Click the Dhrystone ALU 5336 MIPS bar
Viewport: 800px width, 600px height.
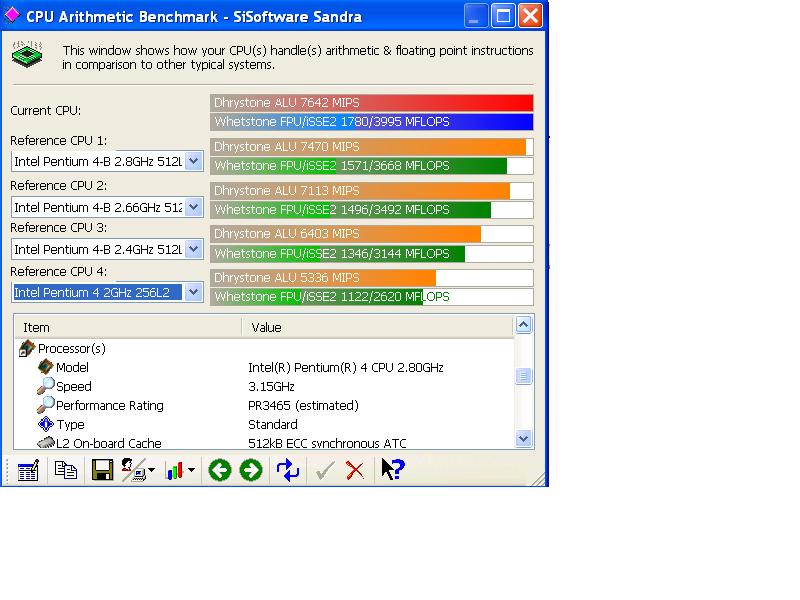point(371,278)
